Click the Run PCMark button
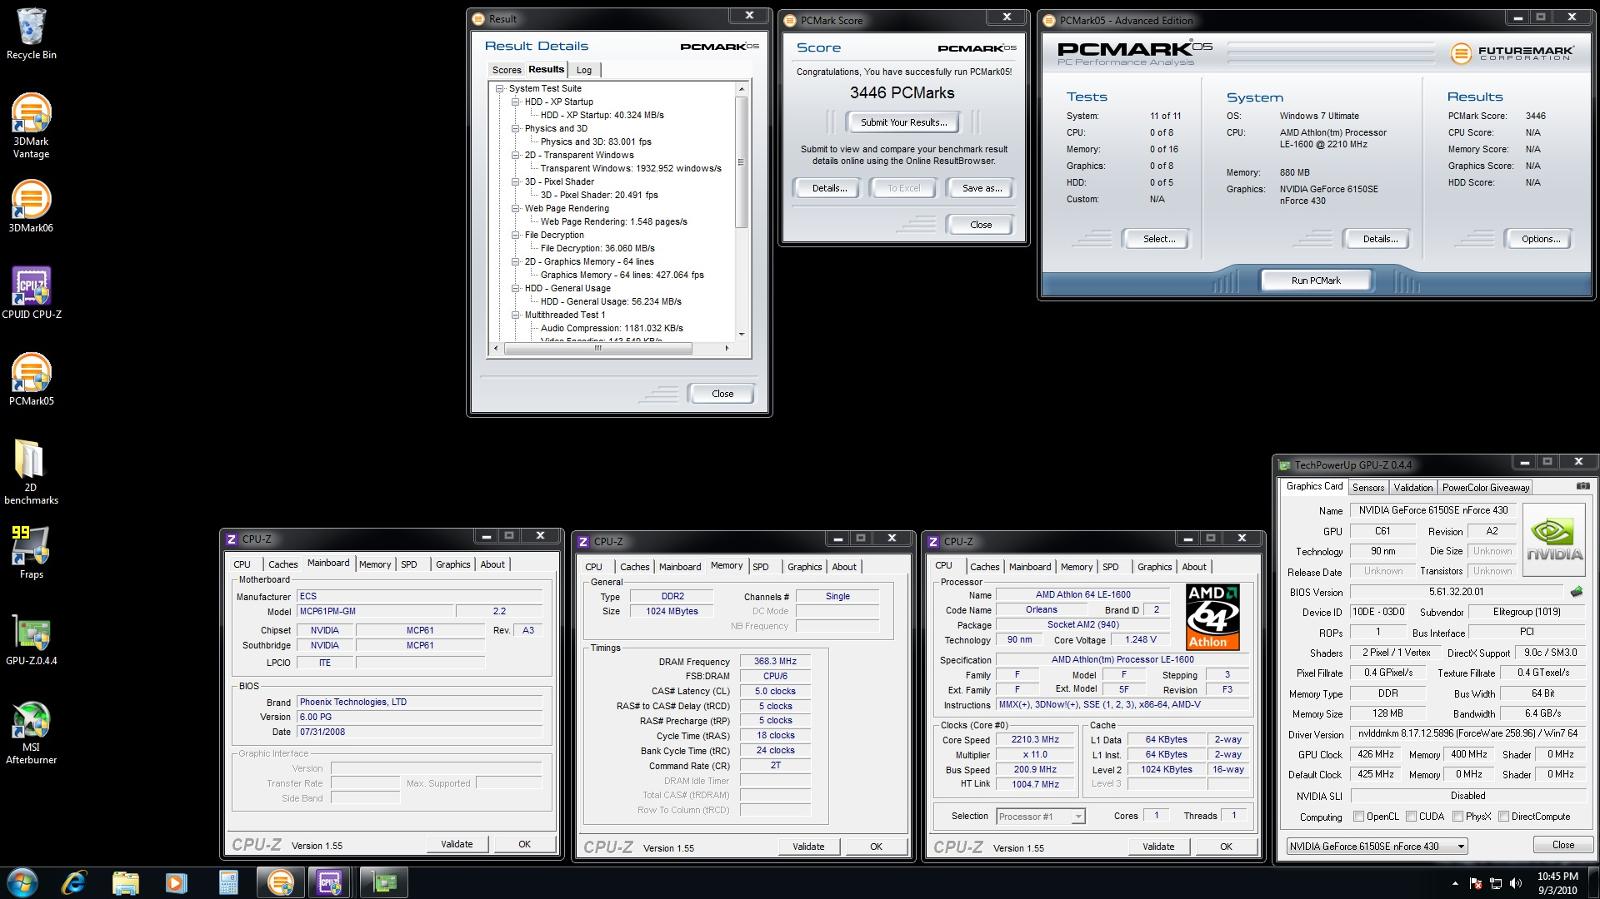Screen dimensions: 1600x899 tap(1315, 280)
